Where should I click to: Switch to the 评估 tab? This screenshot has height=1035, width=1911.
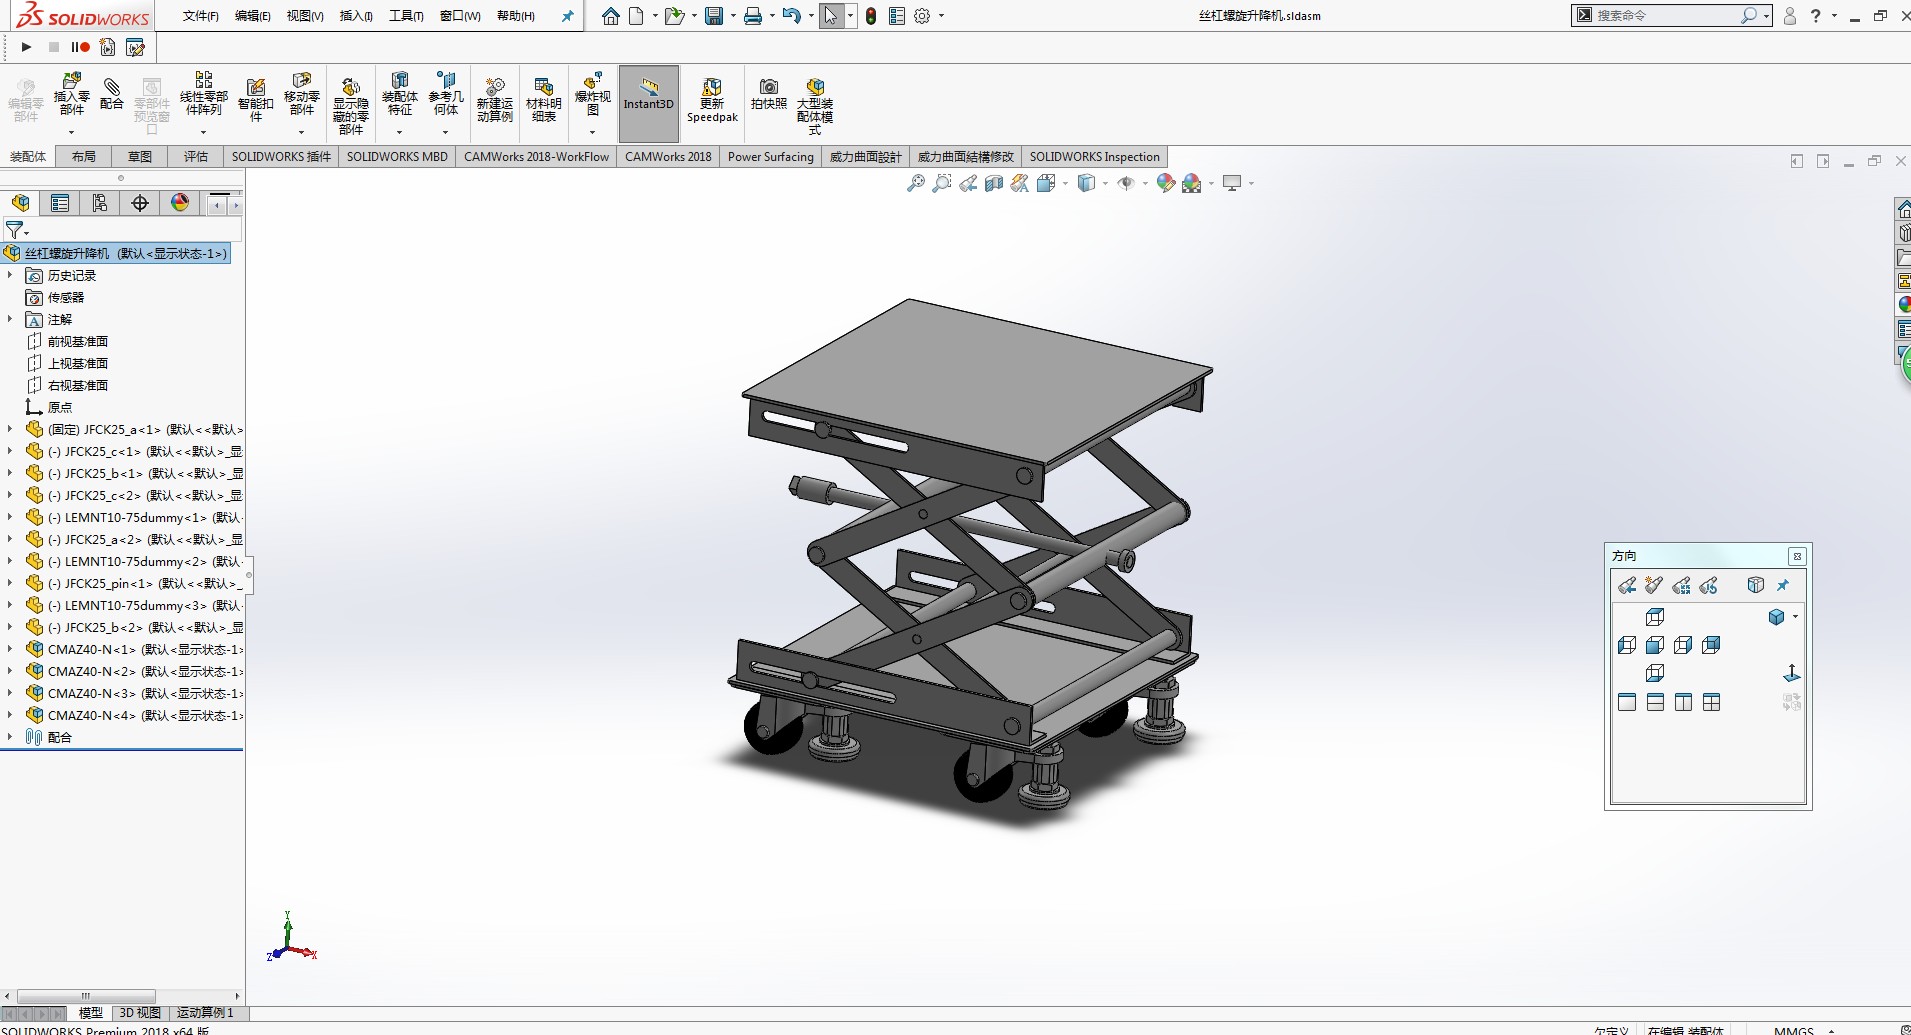tap(196, 157)
